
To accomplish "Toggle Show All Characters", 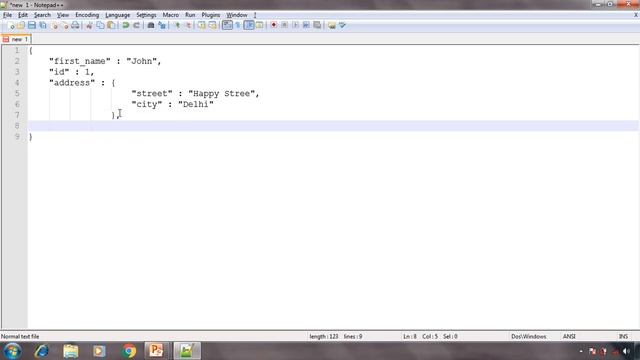I will click(x=238, y=25).
